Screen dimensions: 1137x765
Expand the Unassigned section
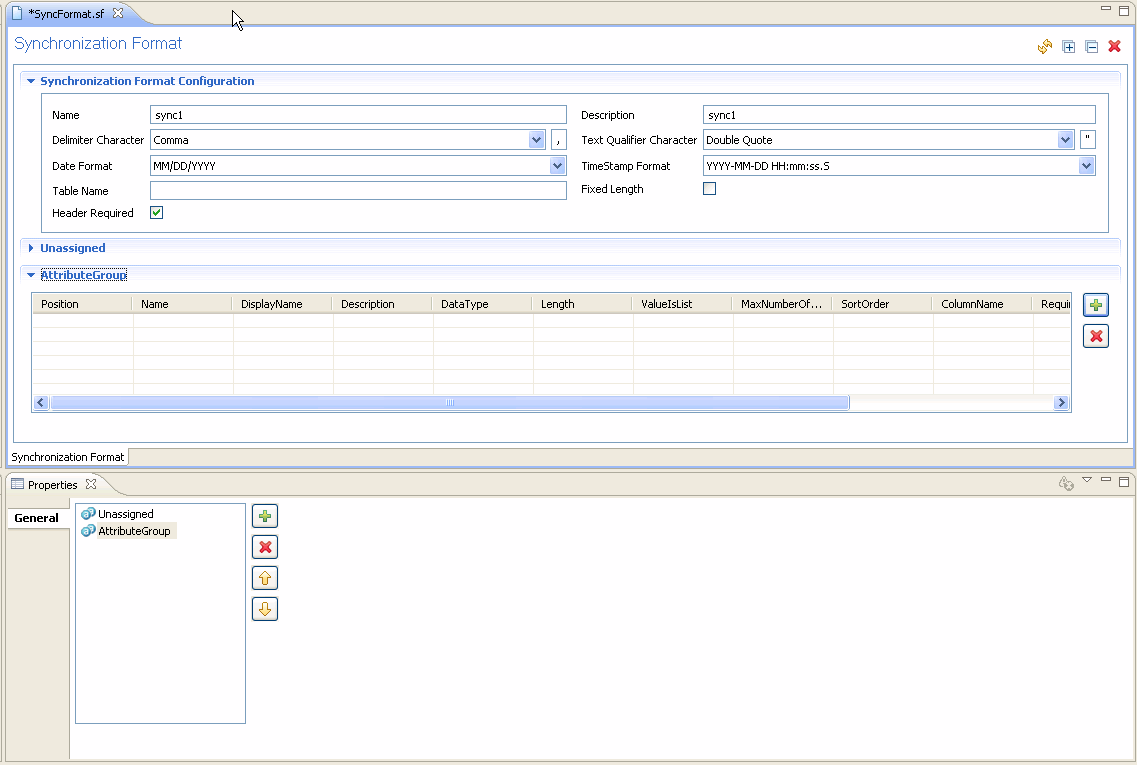pos(31,248)
